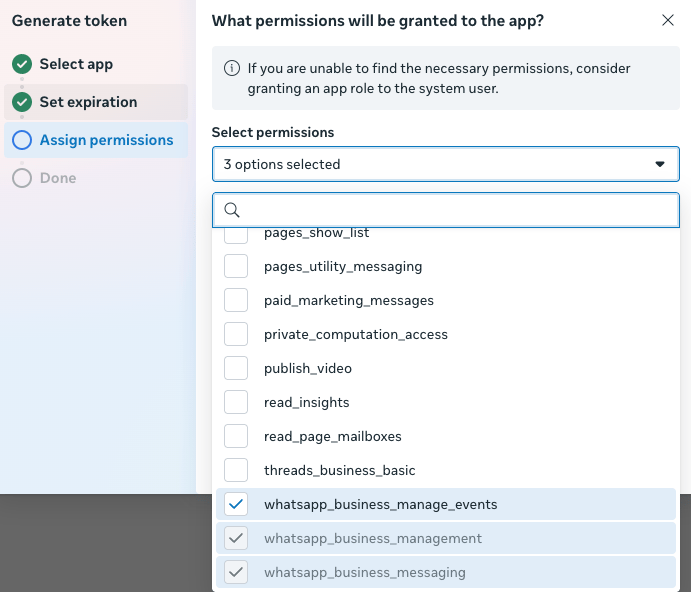Click the whatsapp_business_management label text
Viewport: 691px width, 592px height.
click(373, 538)
